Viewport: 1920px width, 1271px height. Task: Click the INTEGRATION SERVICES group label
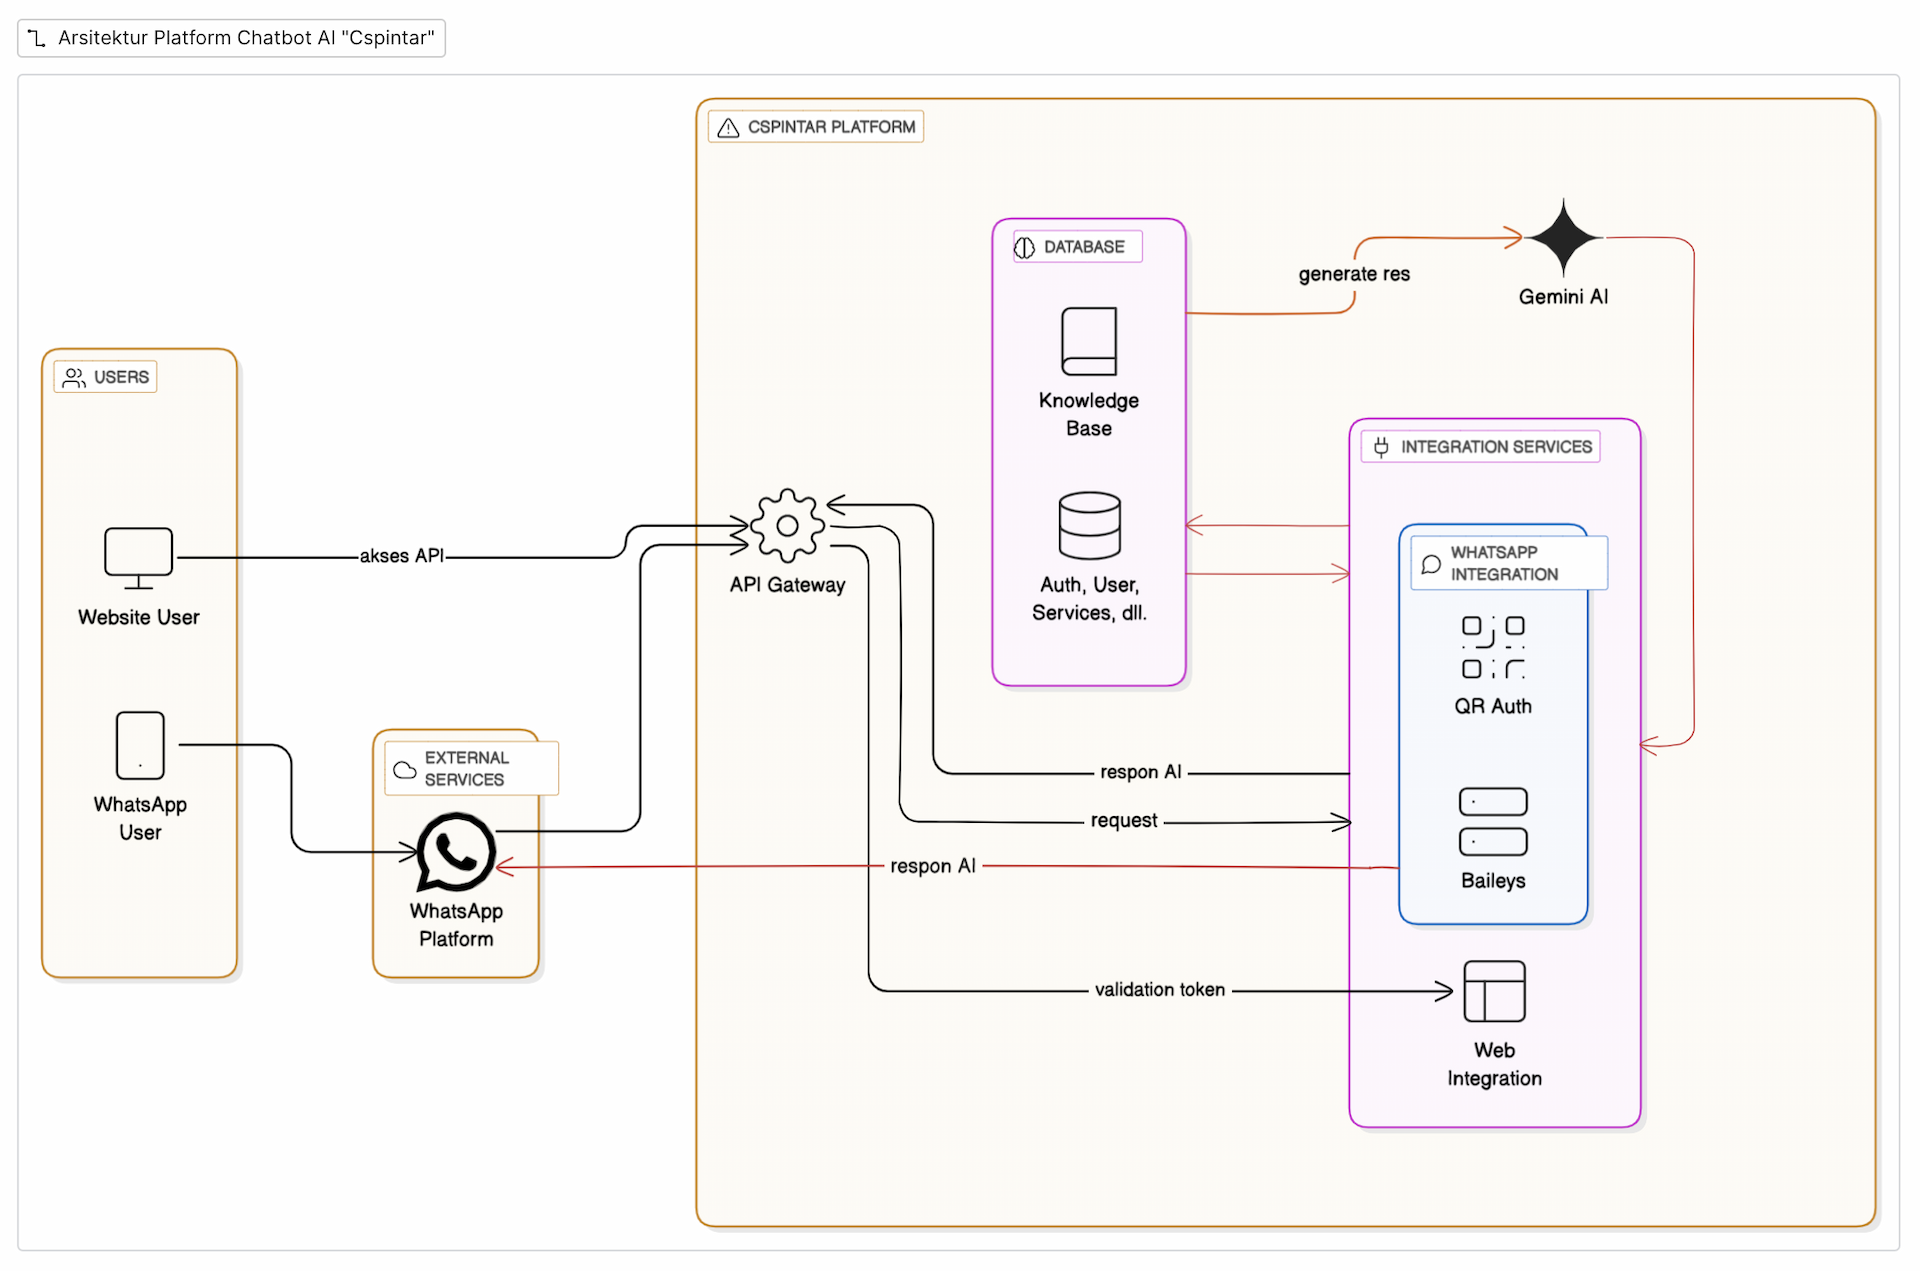tap(1481, 447)
